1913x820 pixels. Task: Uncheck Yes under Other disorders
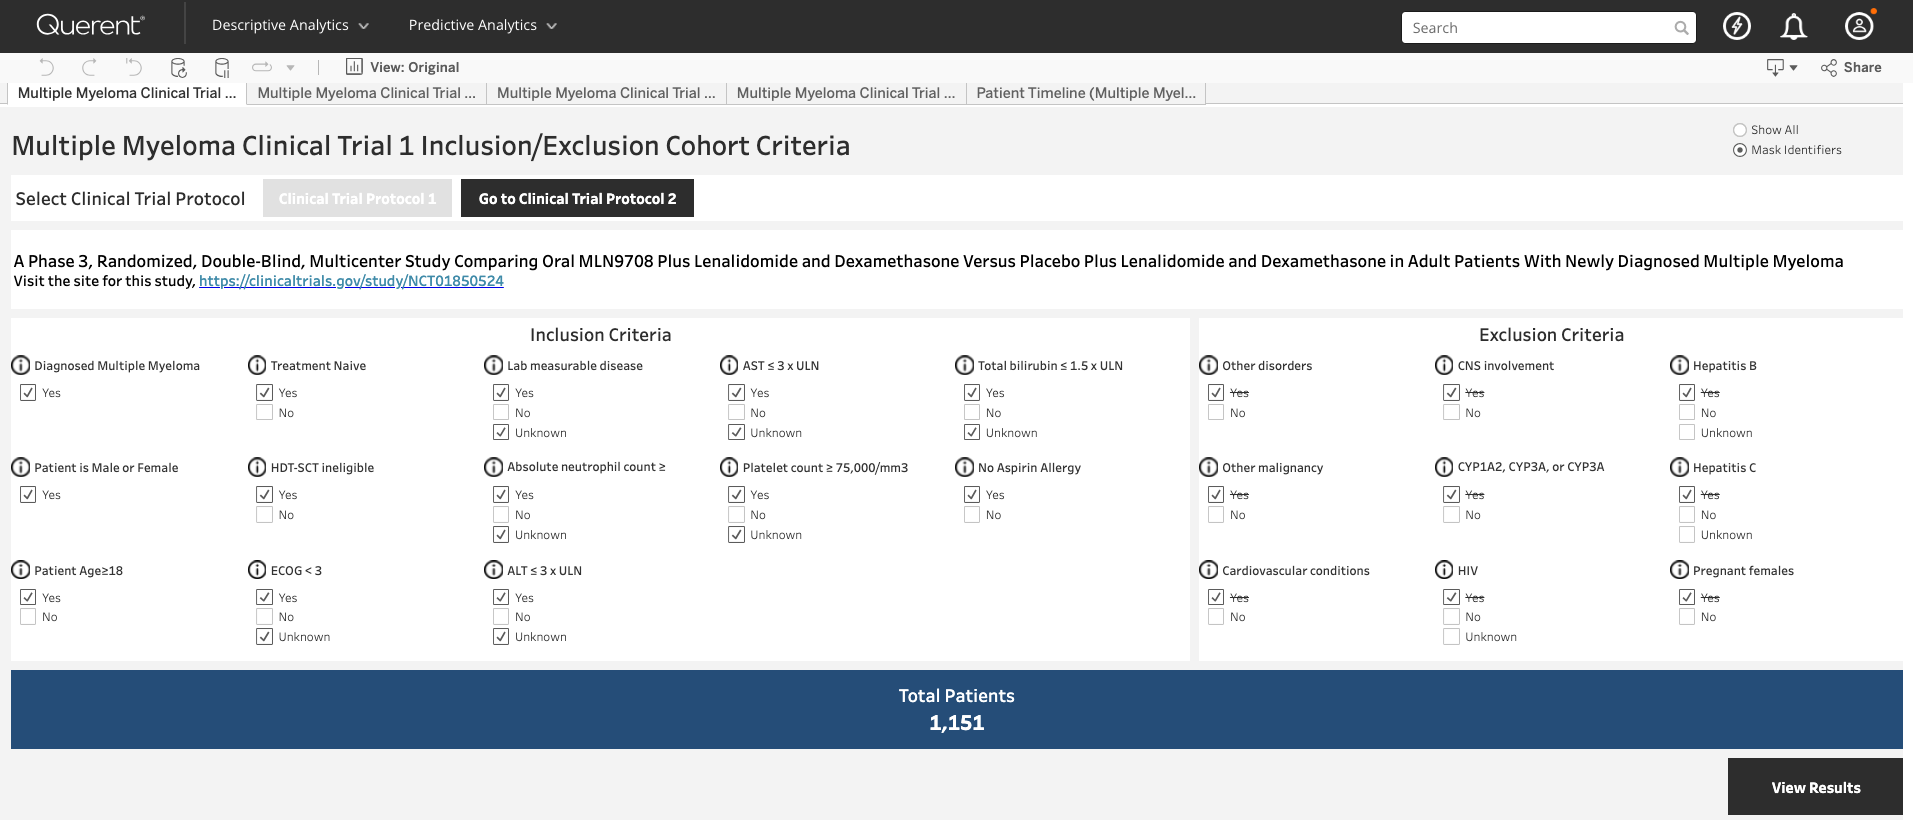pyautogui.click(x=1216, y=392)
